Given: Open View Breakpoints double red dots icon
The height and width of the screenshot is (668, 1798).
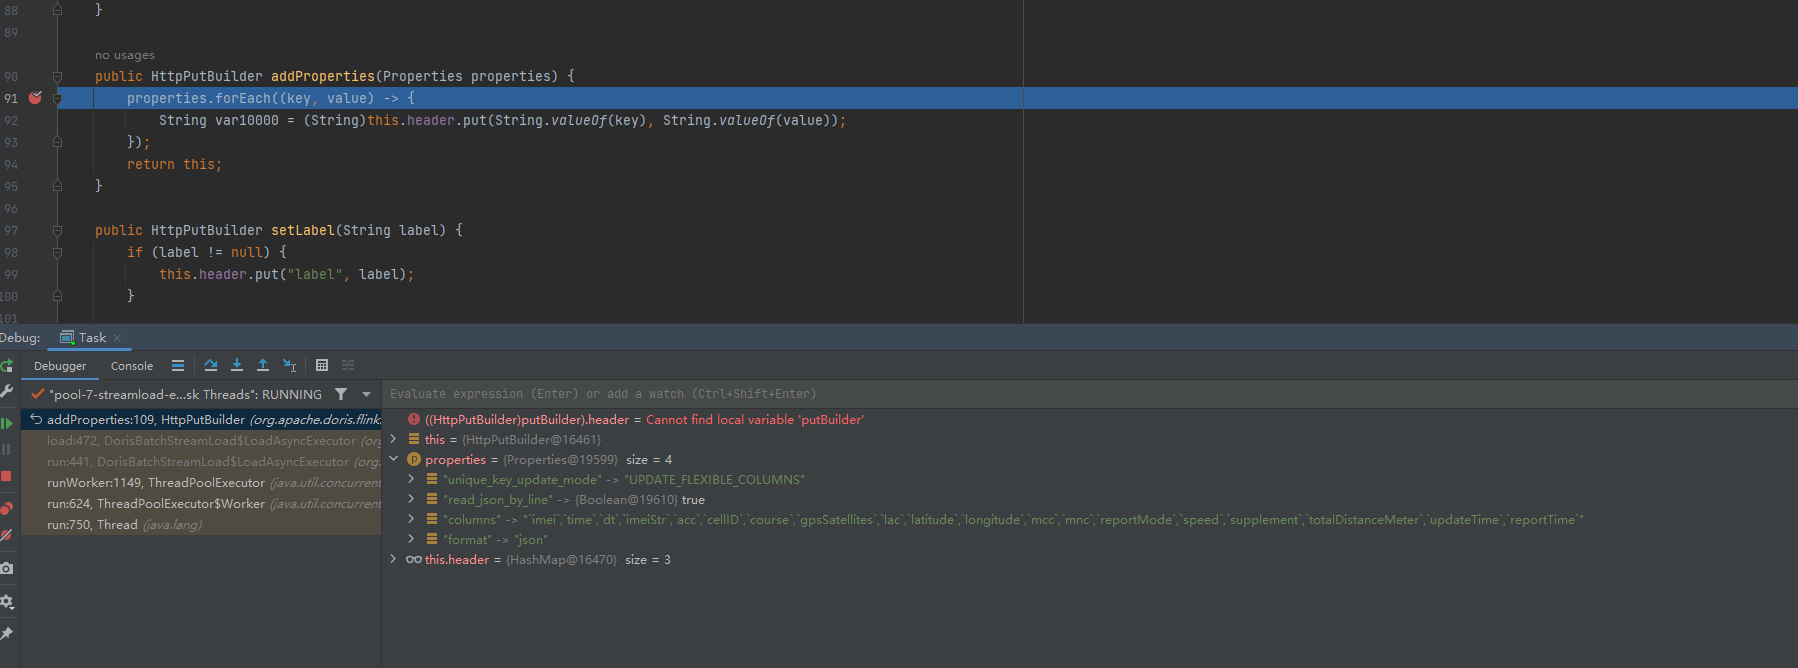Looking at the screenshot, I should pos(6,508).
